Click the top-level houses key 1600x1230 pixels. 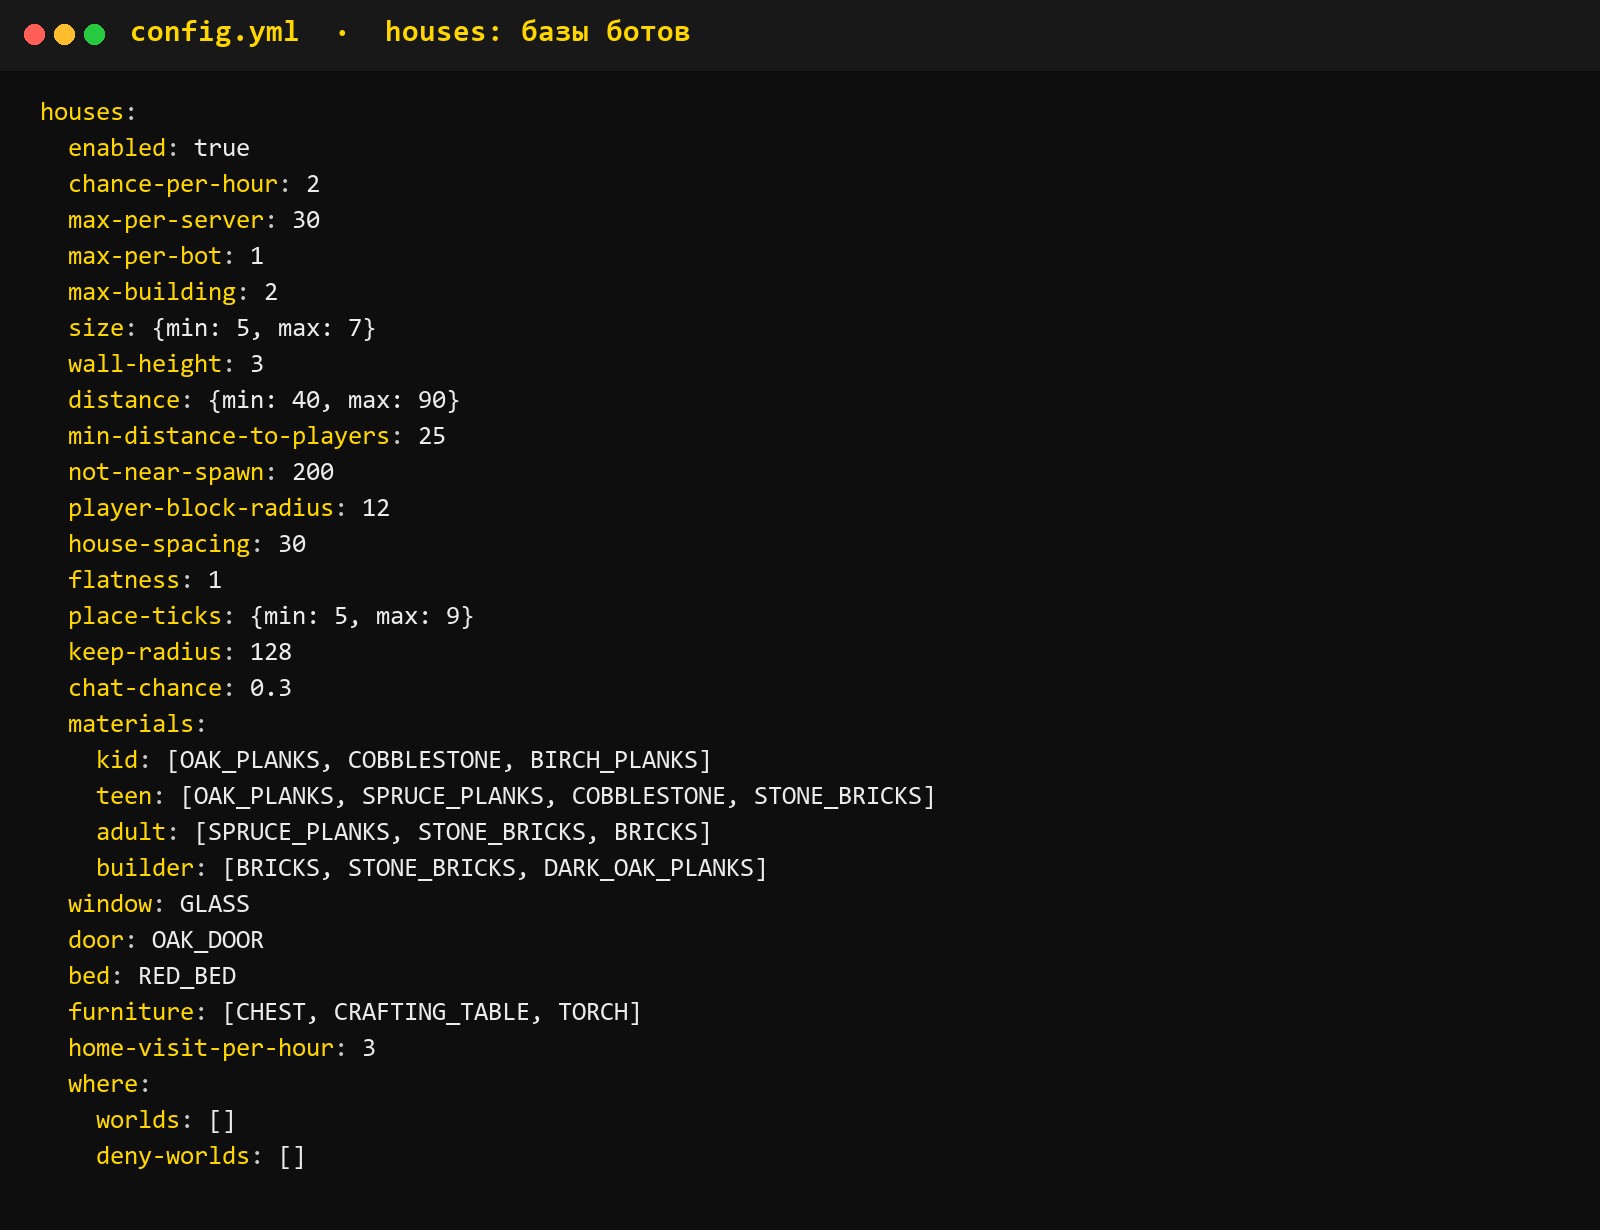82,112
